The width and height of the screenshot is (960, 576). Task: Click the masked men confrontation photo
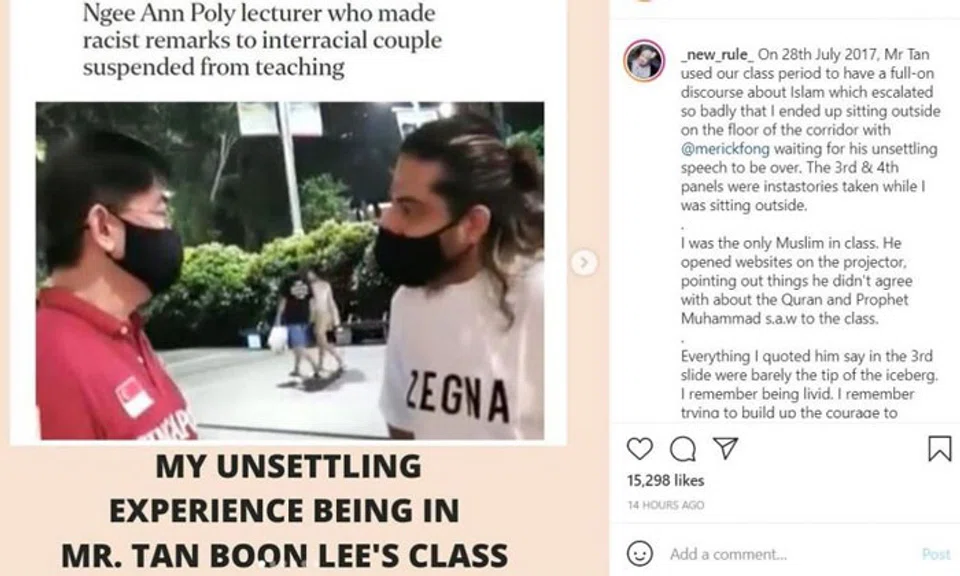(290, 271)
